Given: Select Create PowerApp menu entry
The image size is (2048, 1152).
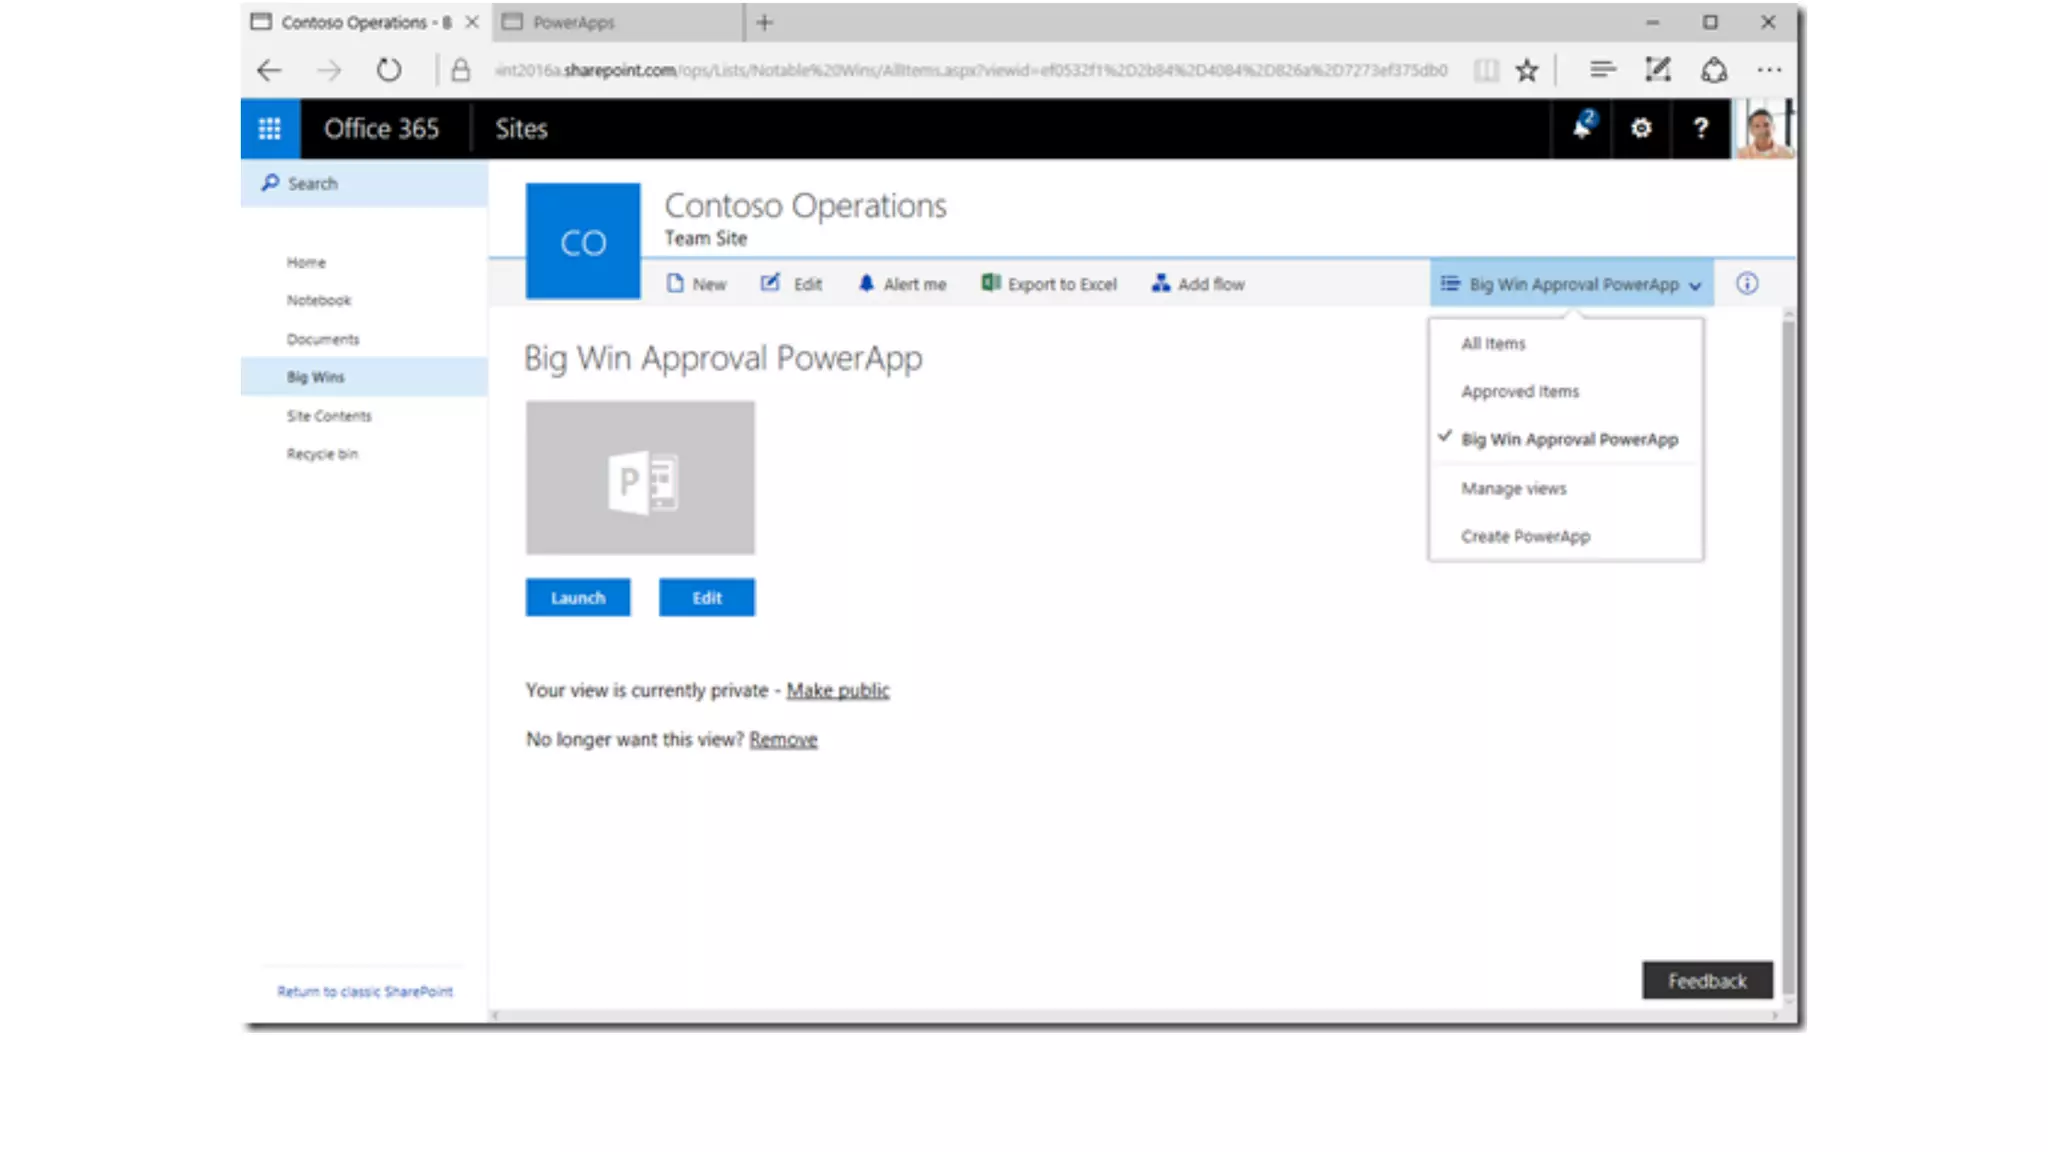Looking at the screenshot, I should point(1525,537).
